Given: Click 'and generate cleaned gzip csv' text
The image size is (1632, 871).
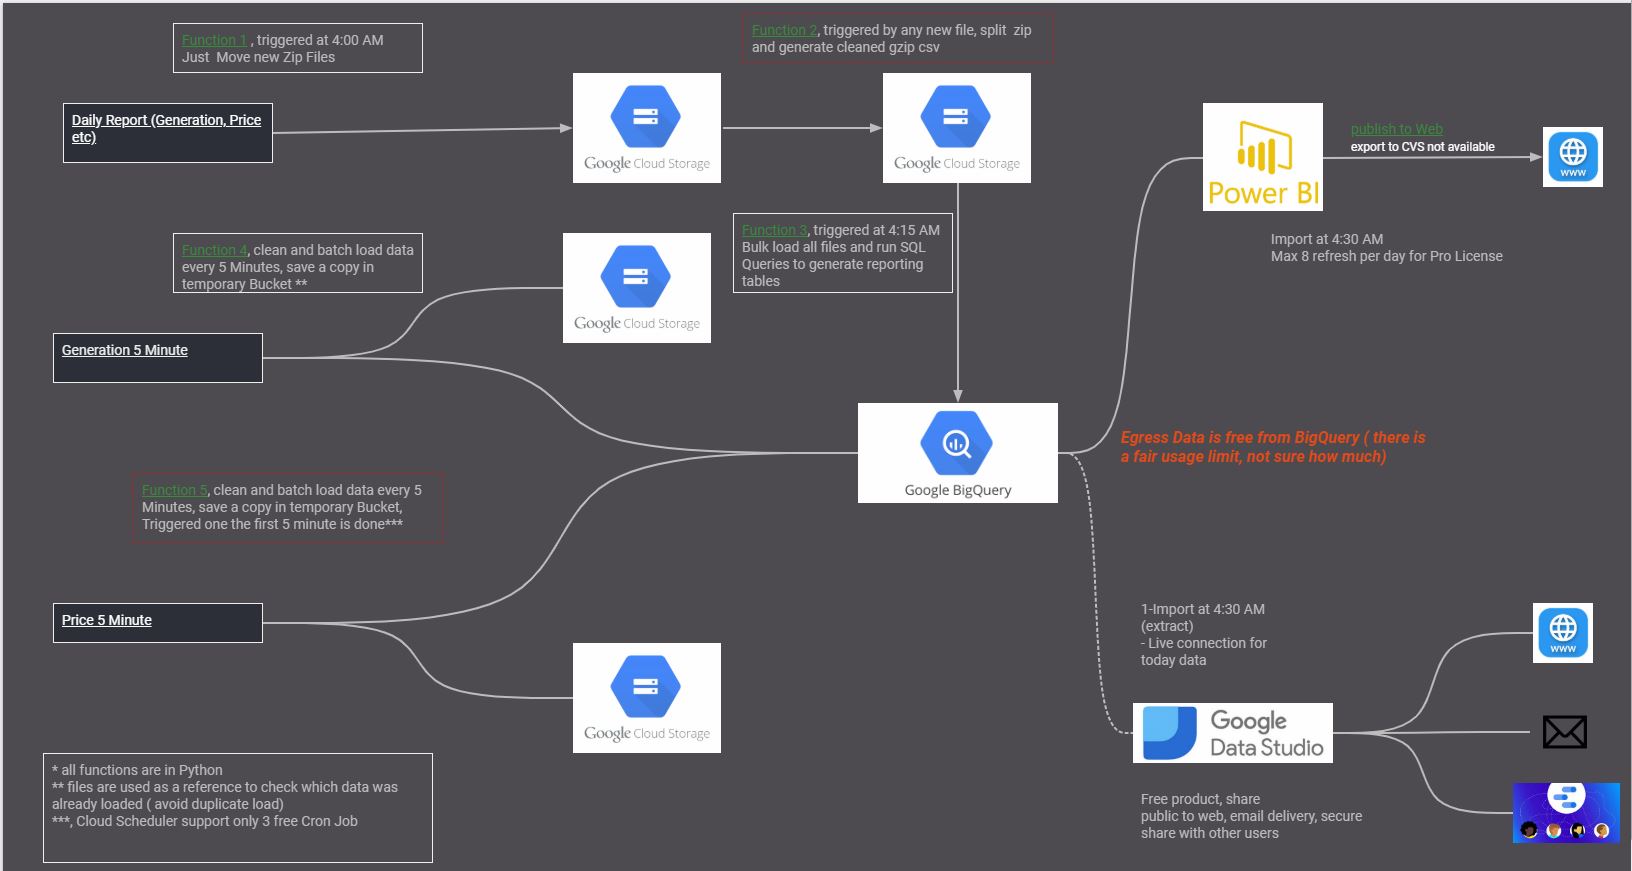Looking at the screenshot, I should pos(846,47).
